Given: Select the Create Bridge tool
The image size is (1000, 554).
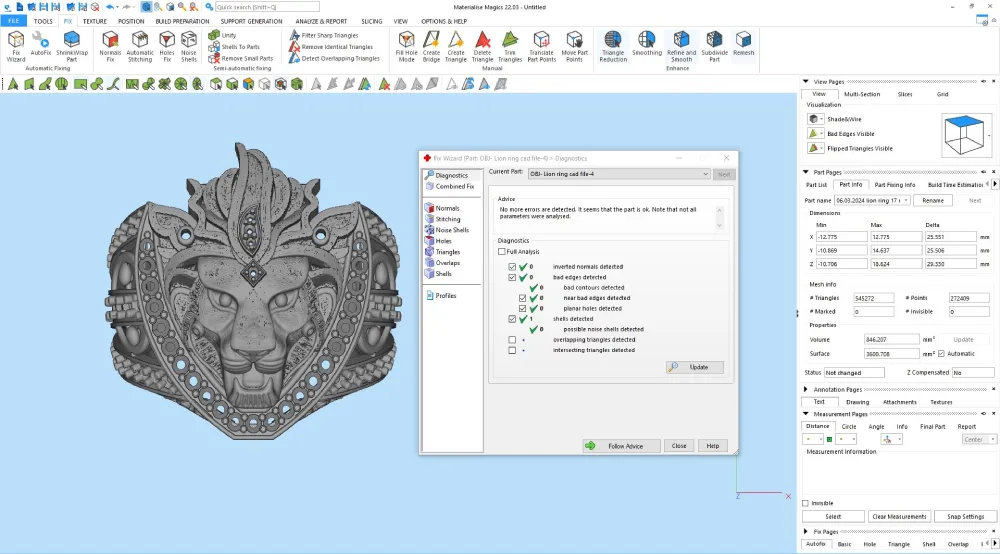Looking at the screenshot, I should point(431,46).
